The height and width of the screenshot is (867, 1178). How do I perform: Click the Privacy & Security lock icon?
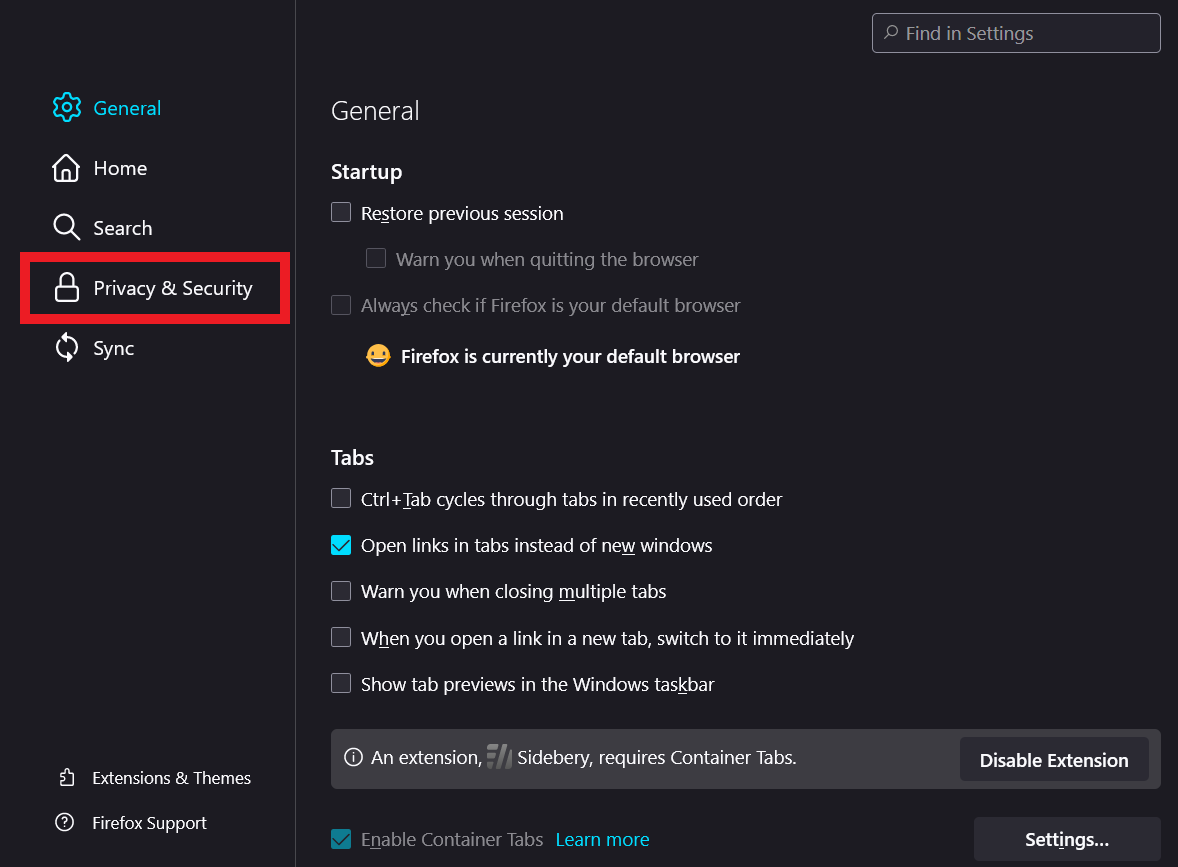pyautogui.click(x=66, y=288)
